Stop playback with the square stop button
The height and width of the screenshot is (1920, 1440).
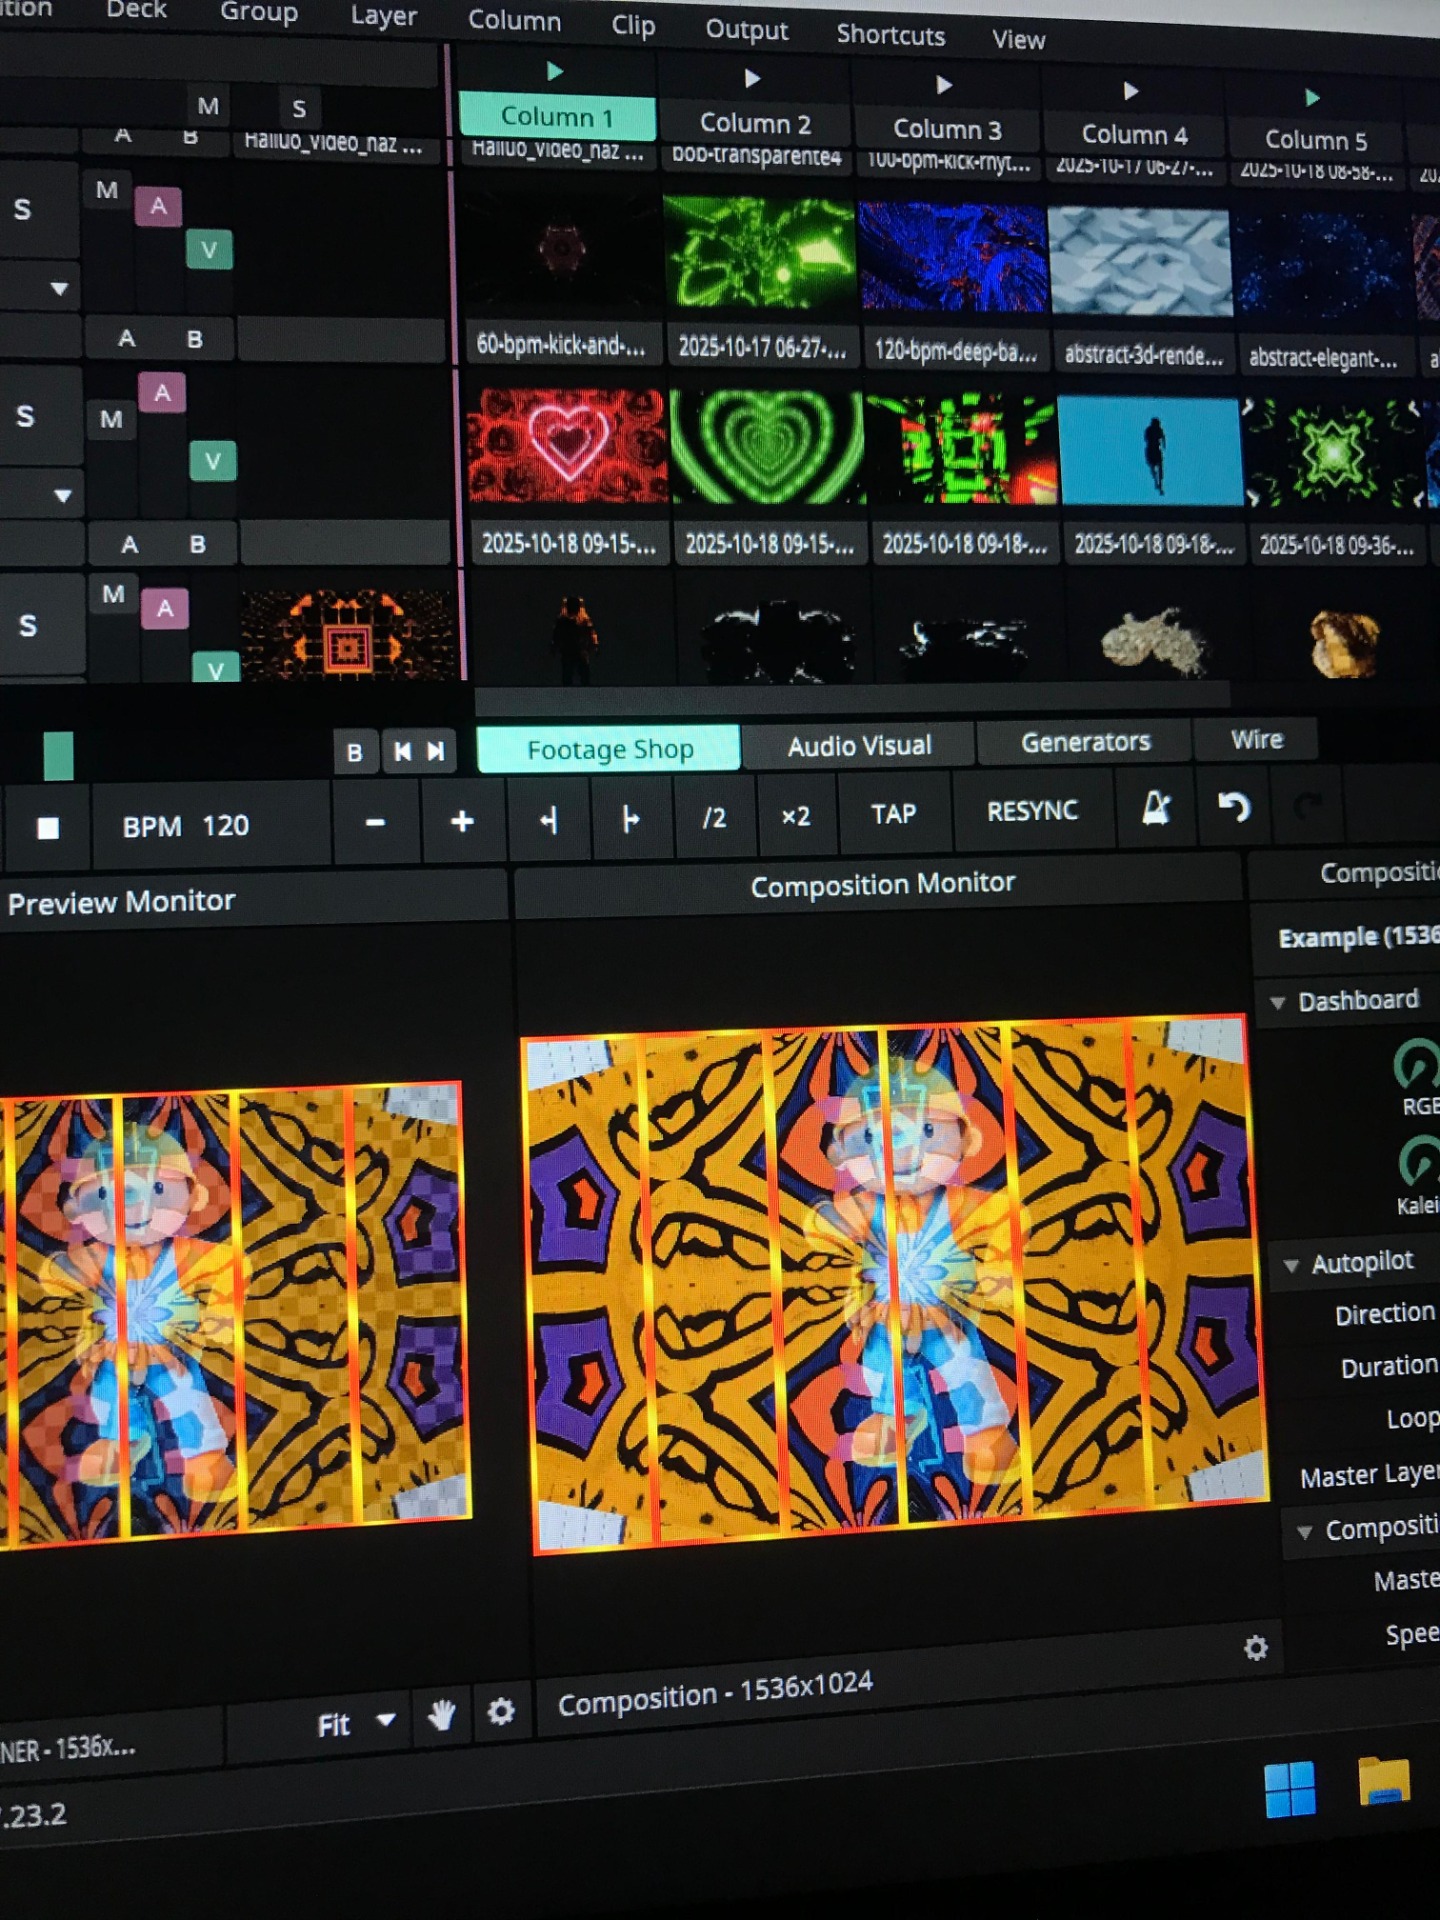[x=47, y=828]
